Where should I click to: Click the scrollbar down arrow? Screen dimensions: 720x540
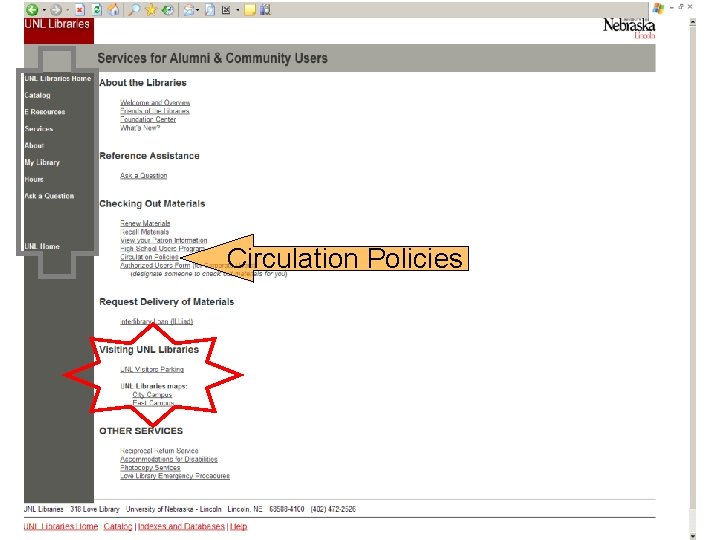(x=692, y=536)
